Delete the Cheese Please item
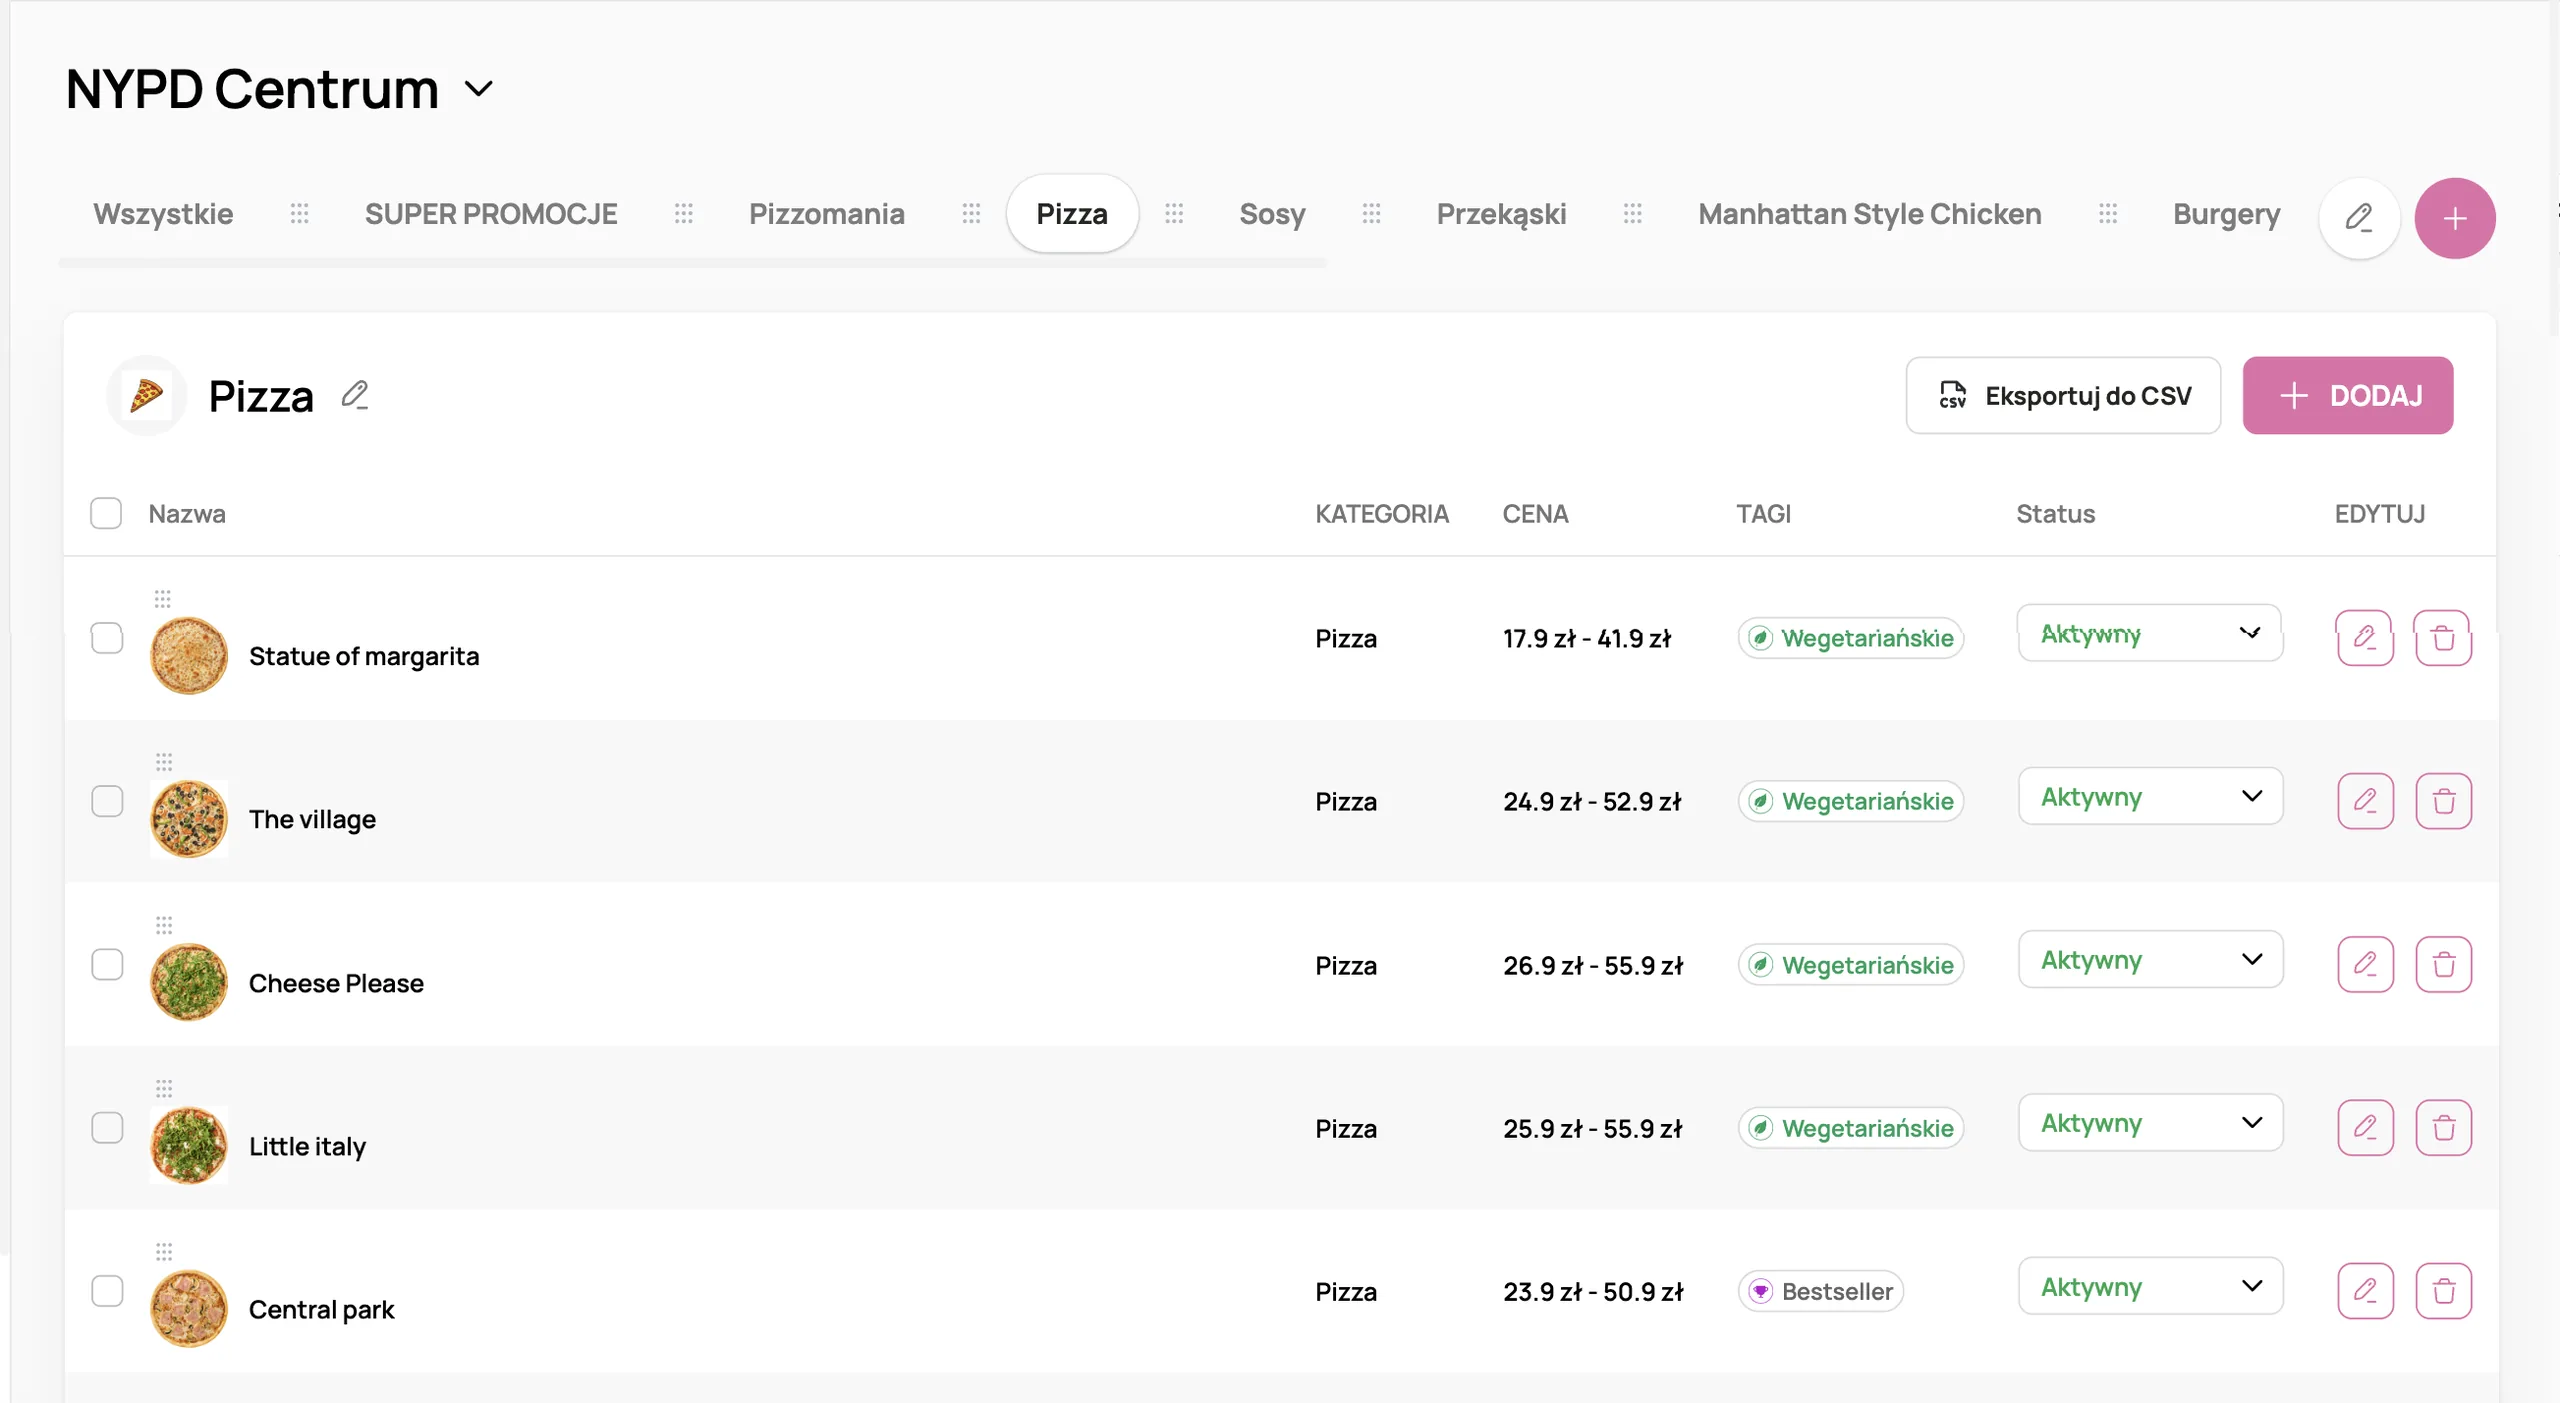 click(2443, 964)
